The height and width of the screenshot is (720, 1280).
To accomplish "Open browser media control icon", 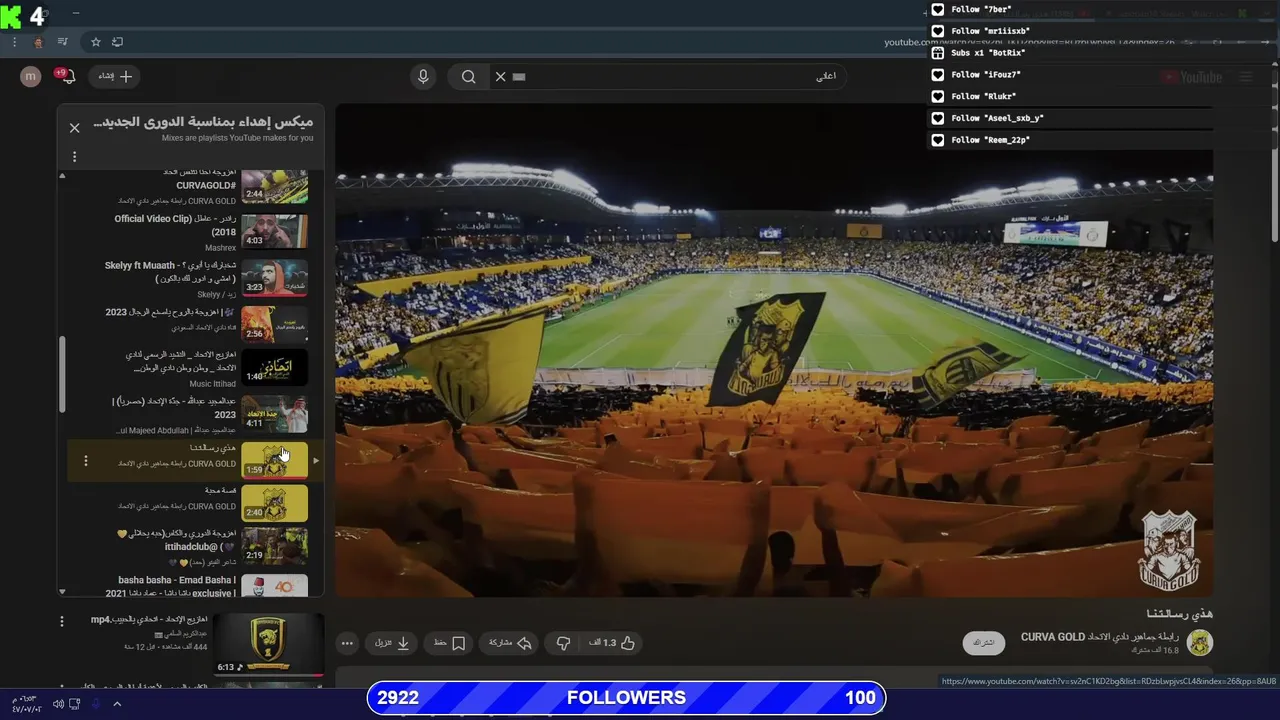I will coord(63,42).
